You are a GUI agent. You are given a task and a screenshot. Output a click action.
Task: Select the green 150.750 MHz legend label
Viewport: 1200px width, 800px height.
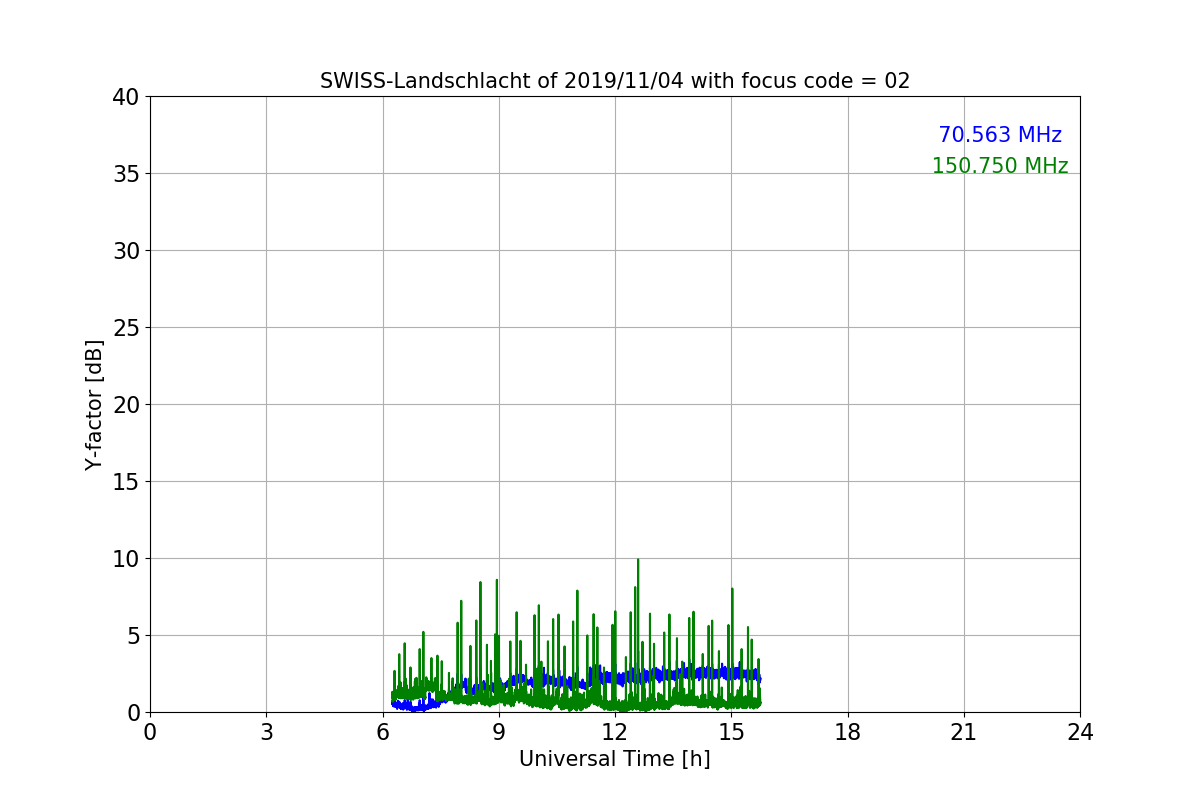[x=1000, y=166]
